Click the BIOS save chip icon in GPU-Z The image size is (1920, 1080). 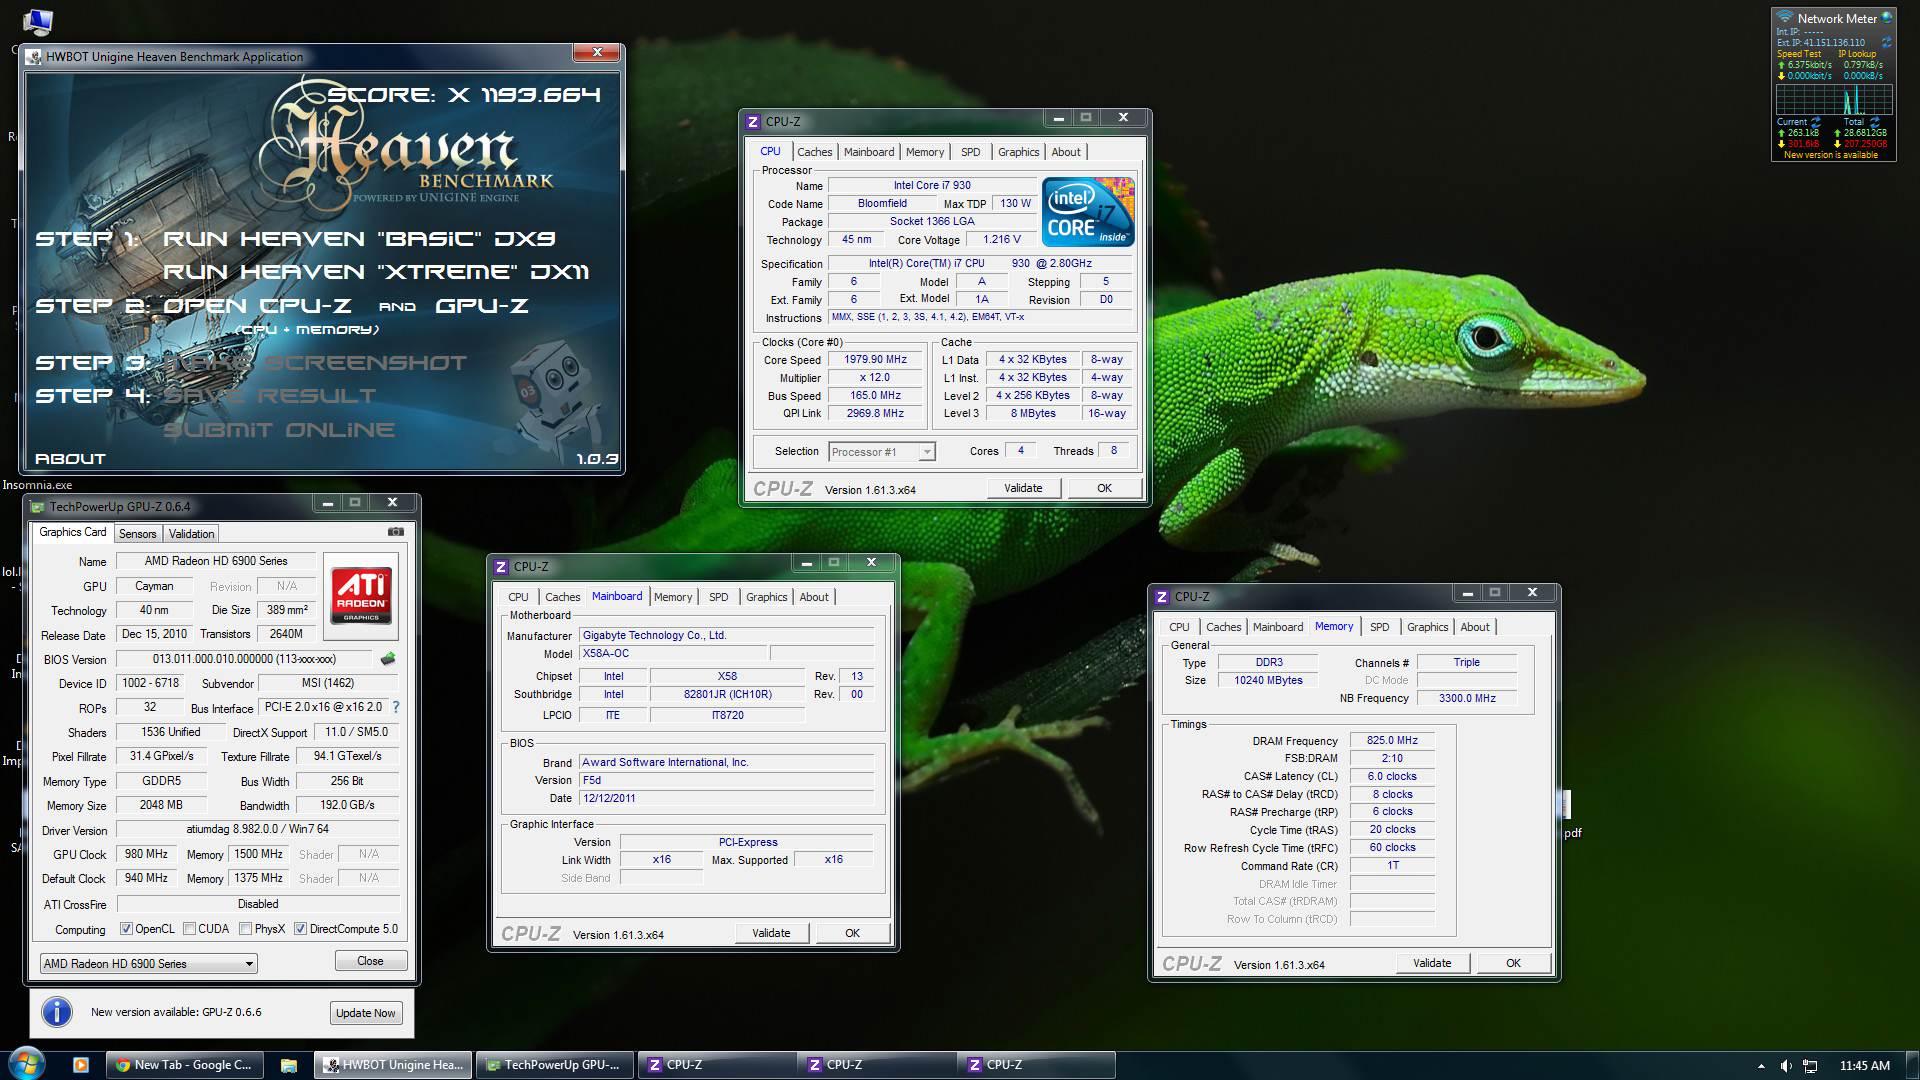point(388,658)
